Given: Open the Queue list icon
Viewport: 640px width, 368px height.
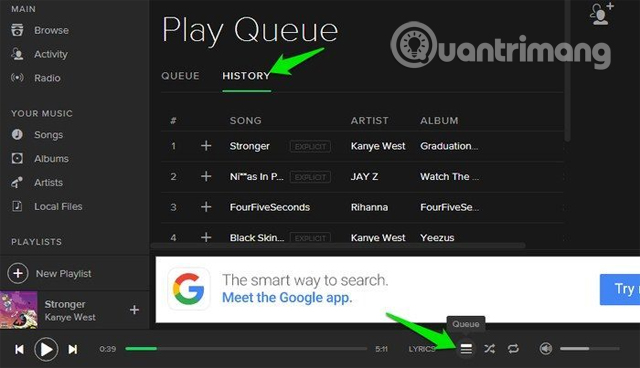Looking at the screenshot, I should [466, 349].
